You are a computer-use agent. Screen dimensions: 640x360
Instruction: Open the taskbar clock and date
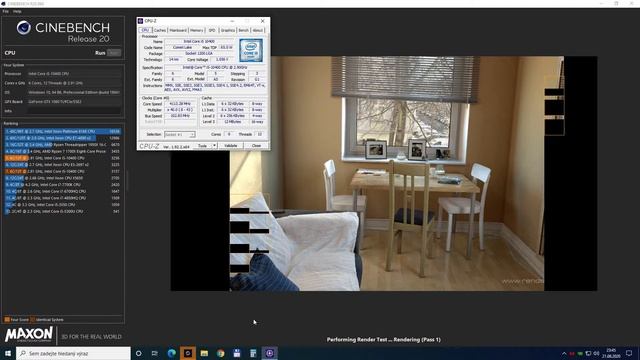tap(611, 353)
